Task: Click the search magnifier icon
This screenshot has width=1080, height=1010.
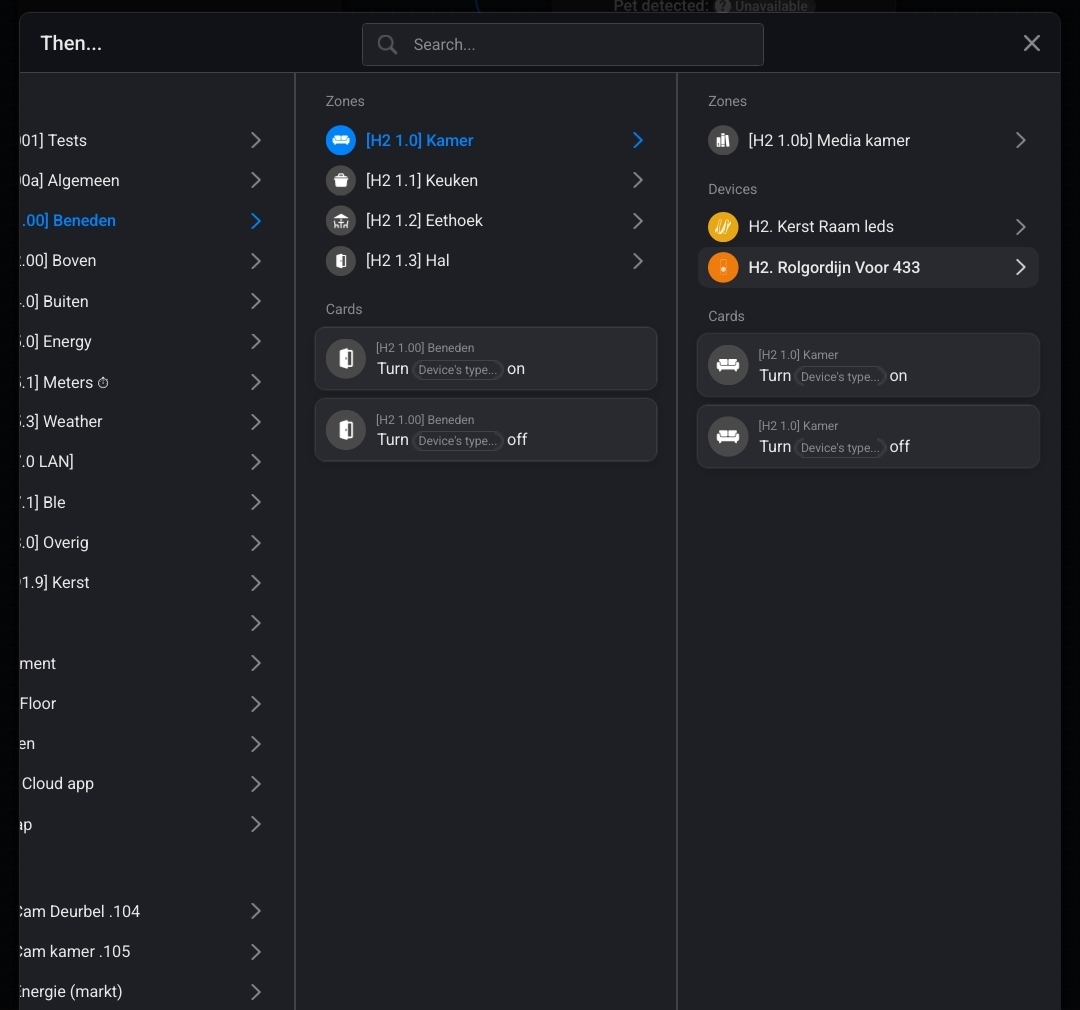Action: click(x=387, y=45)
